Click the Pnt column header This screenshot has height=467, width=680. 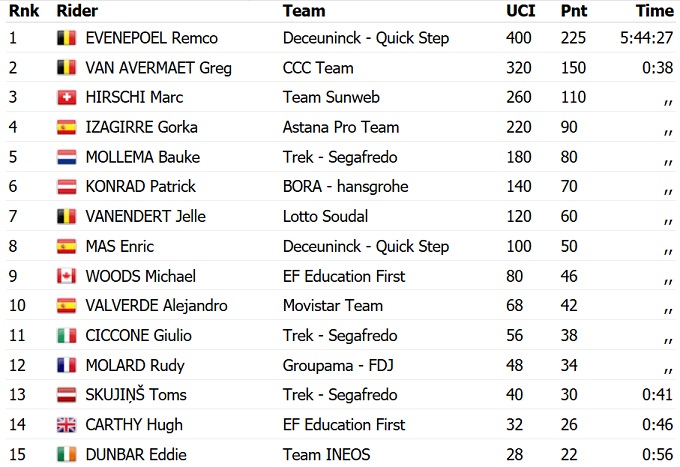(x=574, y=11)
